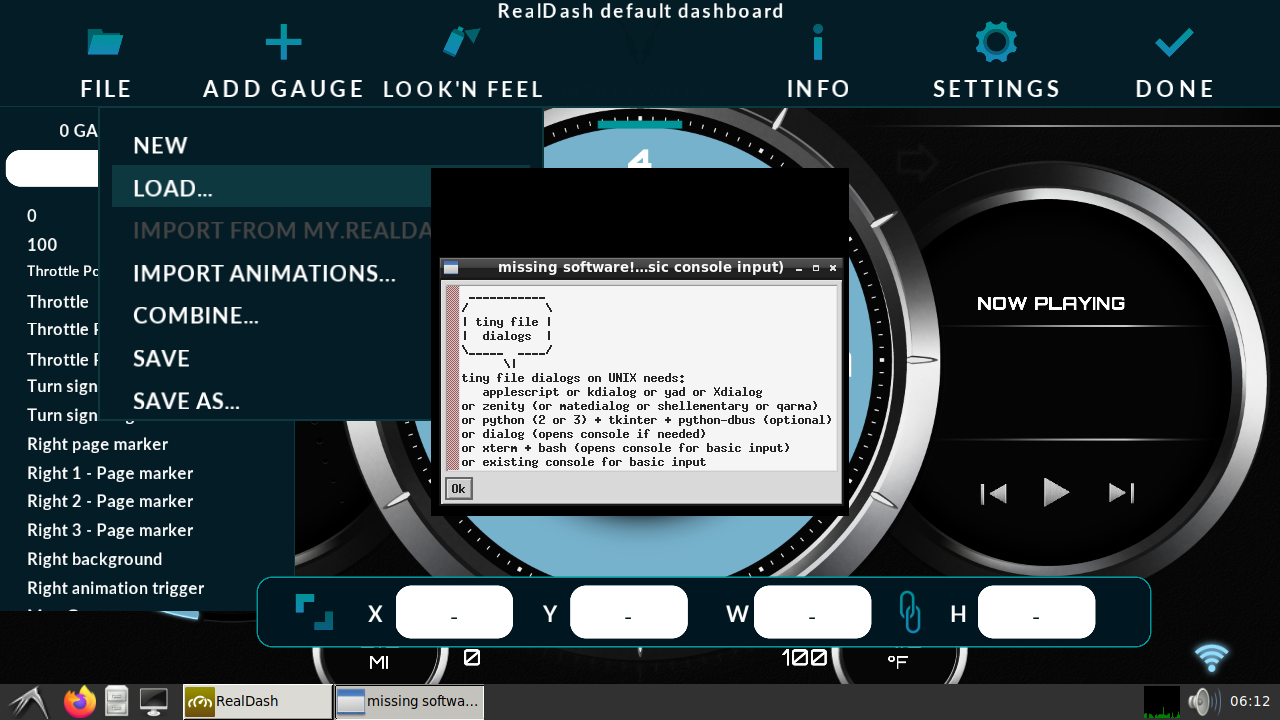Launch Firefox from taskbar

coord(80,701)
